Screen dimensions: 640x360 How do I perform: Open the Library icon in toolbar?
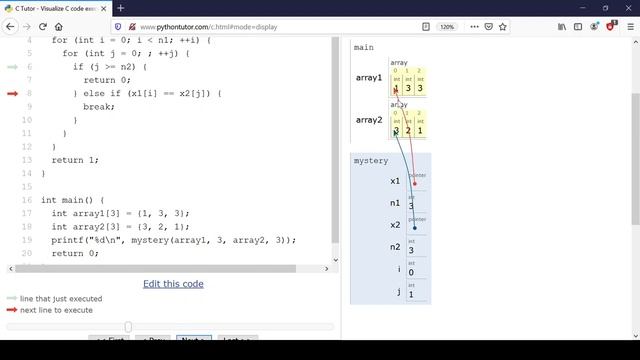tap(562, 27)
